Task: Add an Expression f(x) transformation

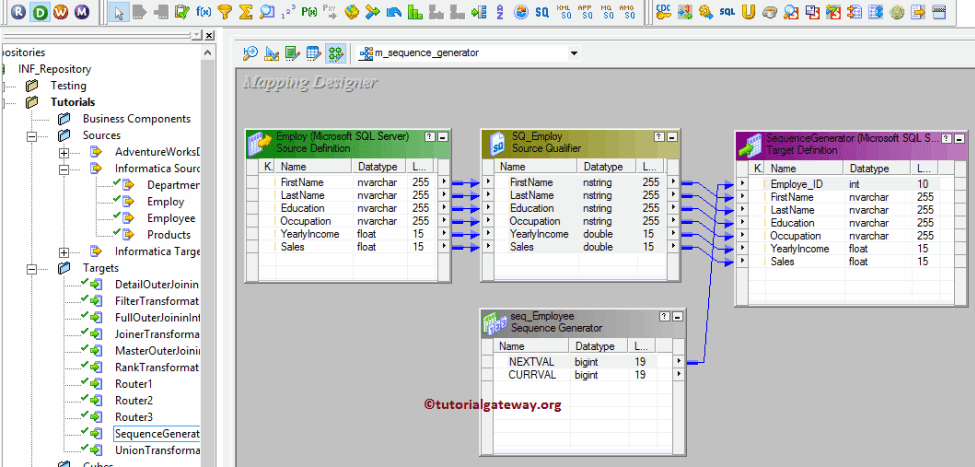Action: [203, 11]
